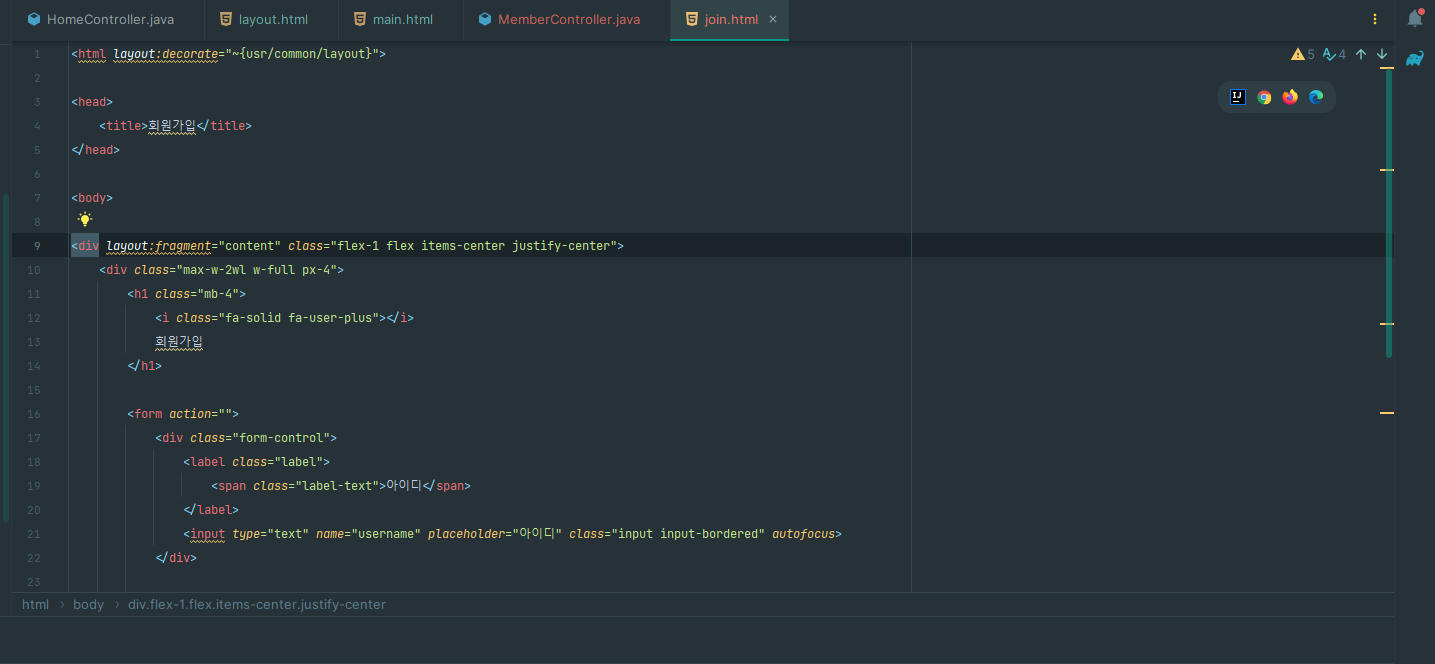Click the 회원가입 heading text on line 13
Screen dimensions: 1435x664
tap(179, 342)
